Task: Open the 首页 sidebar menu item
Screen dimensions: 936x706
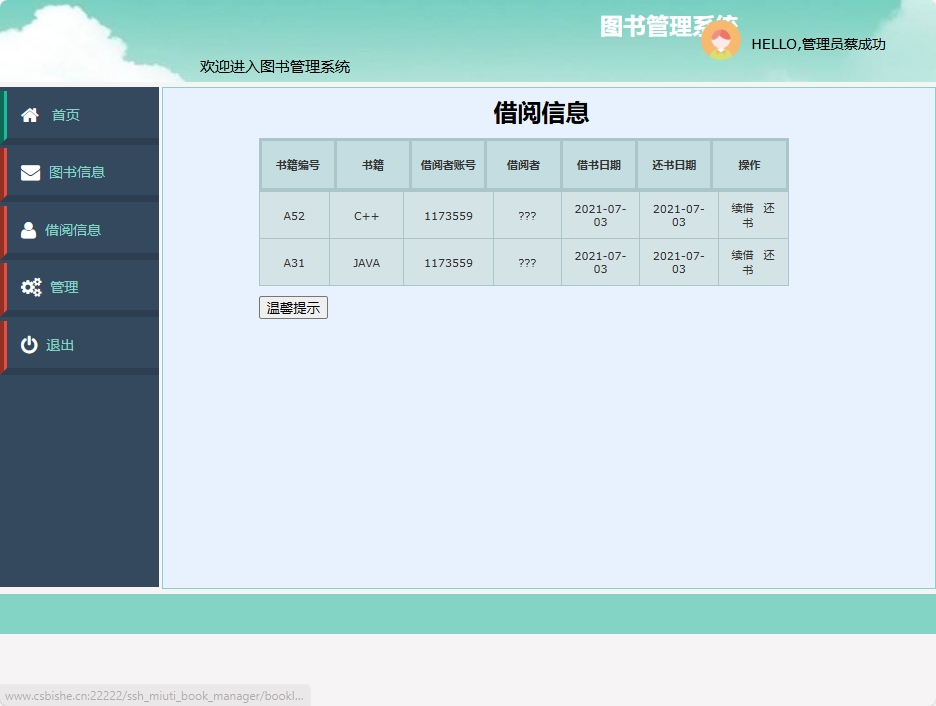Action: [x=66, y=114]
